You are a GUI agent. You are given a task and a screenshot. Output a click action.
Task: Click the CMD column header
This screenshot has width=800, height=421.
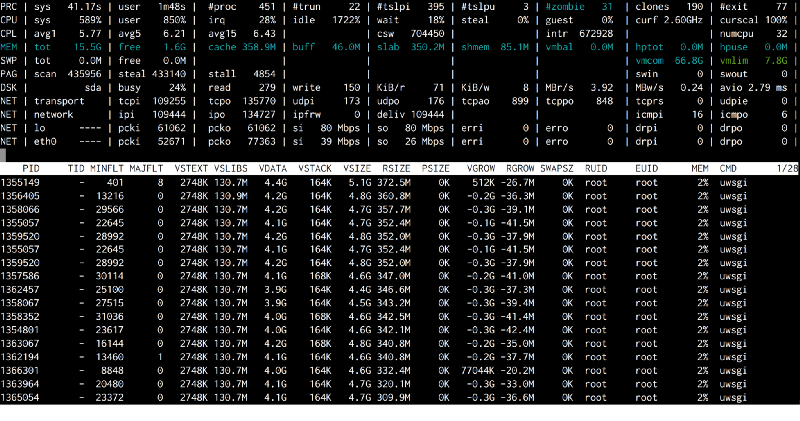pos(728,168)
